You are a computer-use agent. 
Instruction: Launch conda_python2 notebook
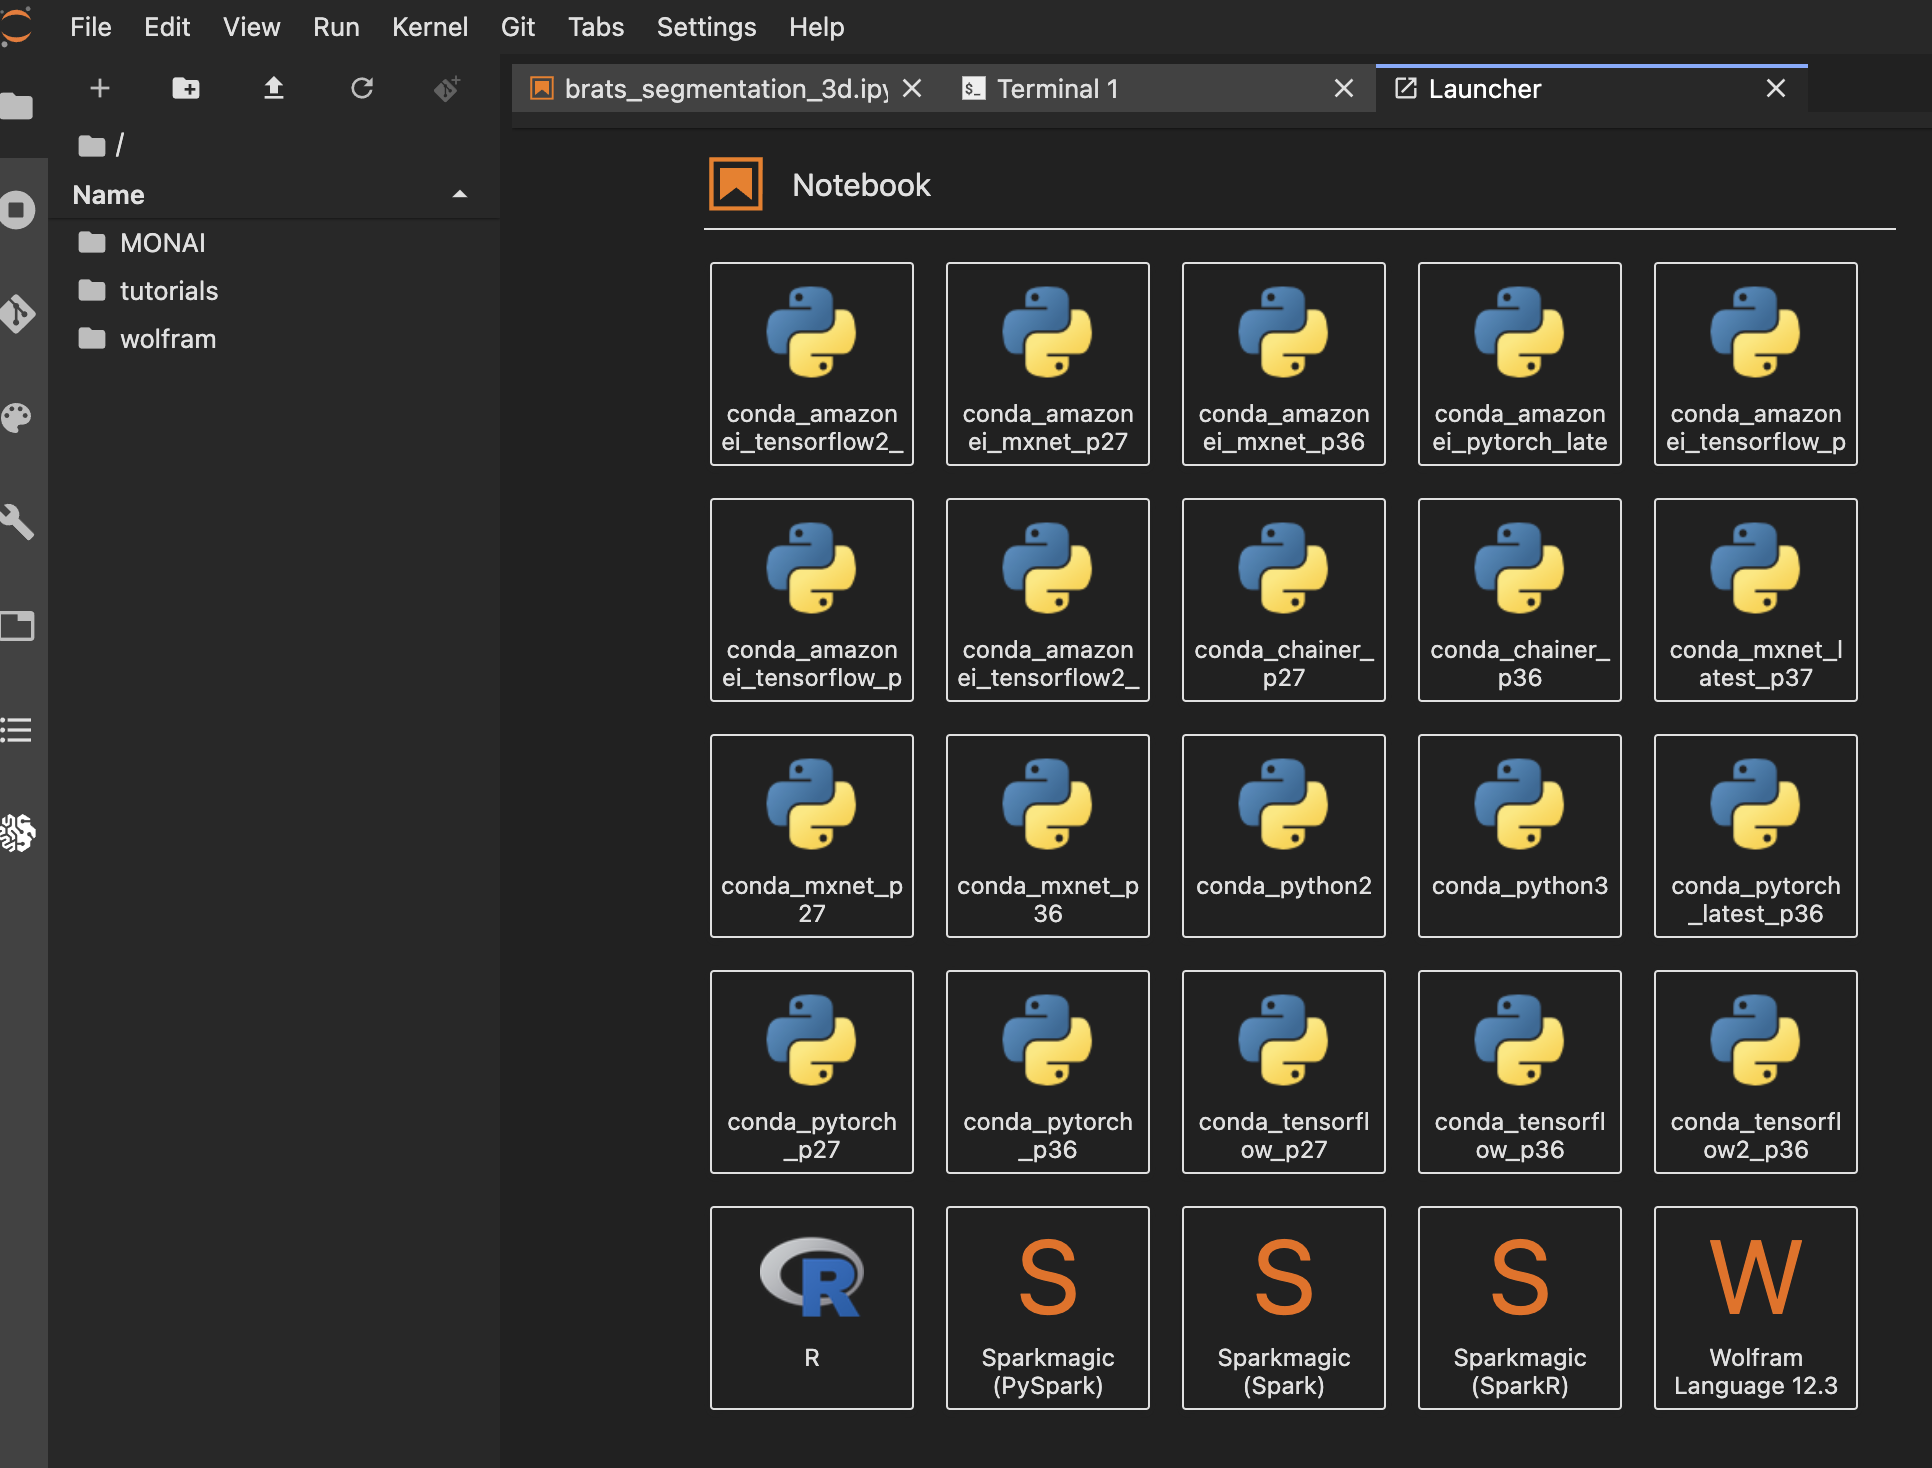1283,836
